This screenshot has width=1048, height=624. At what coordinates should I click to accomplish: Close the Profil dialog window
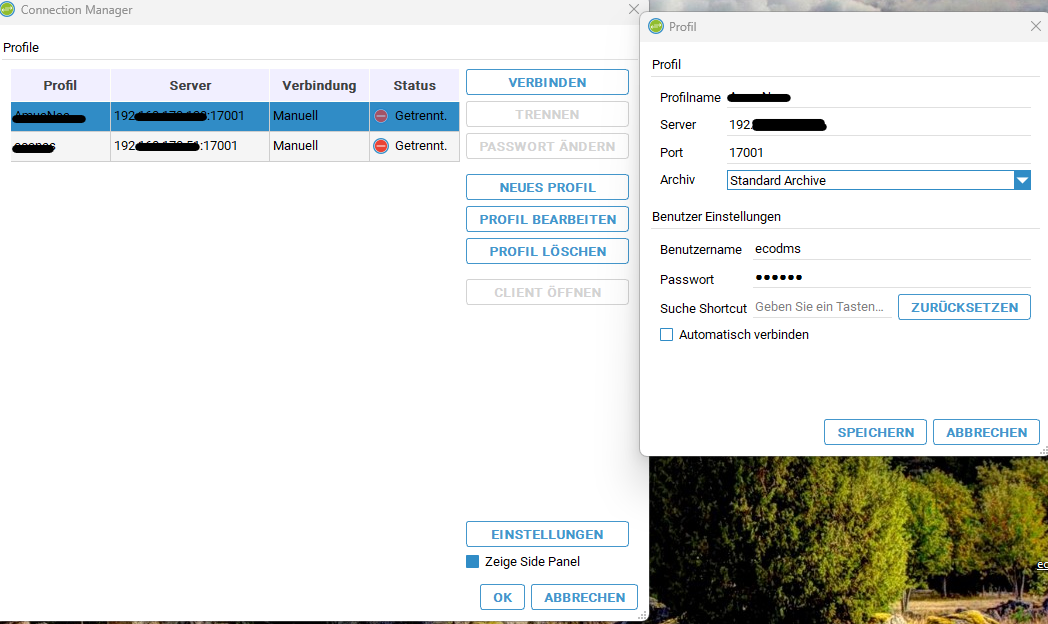point(1036,26)
